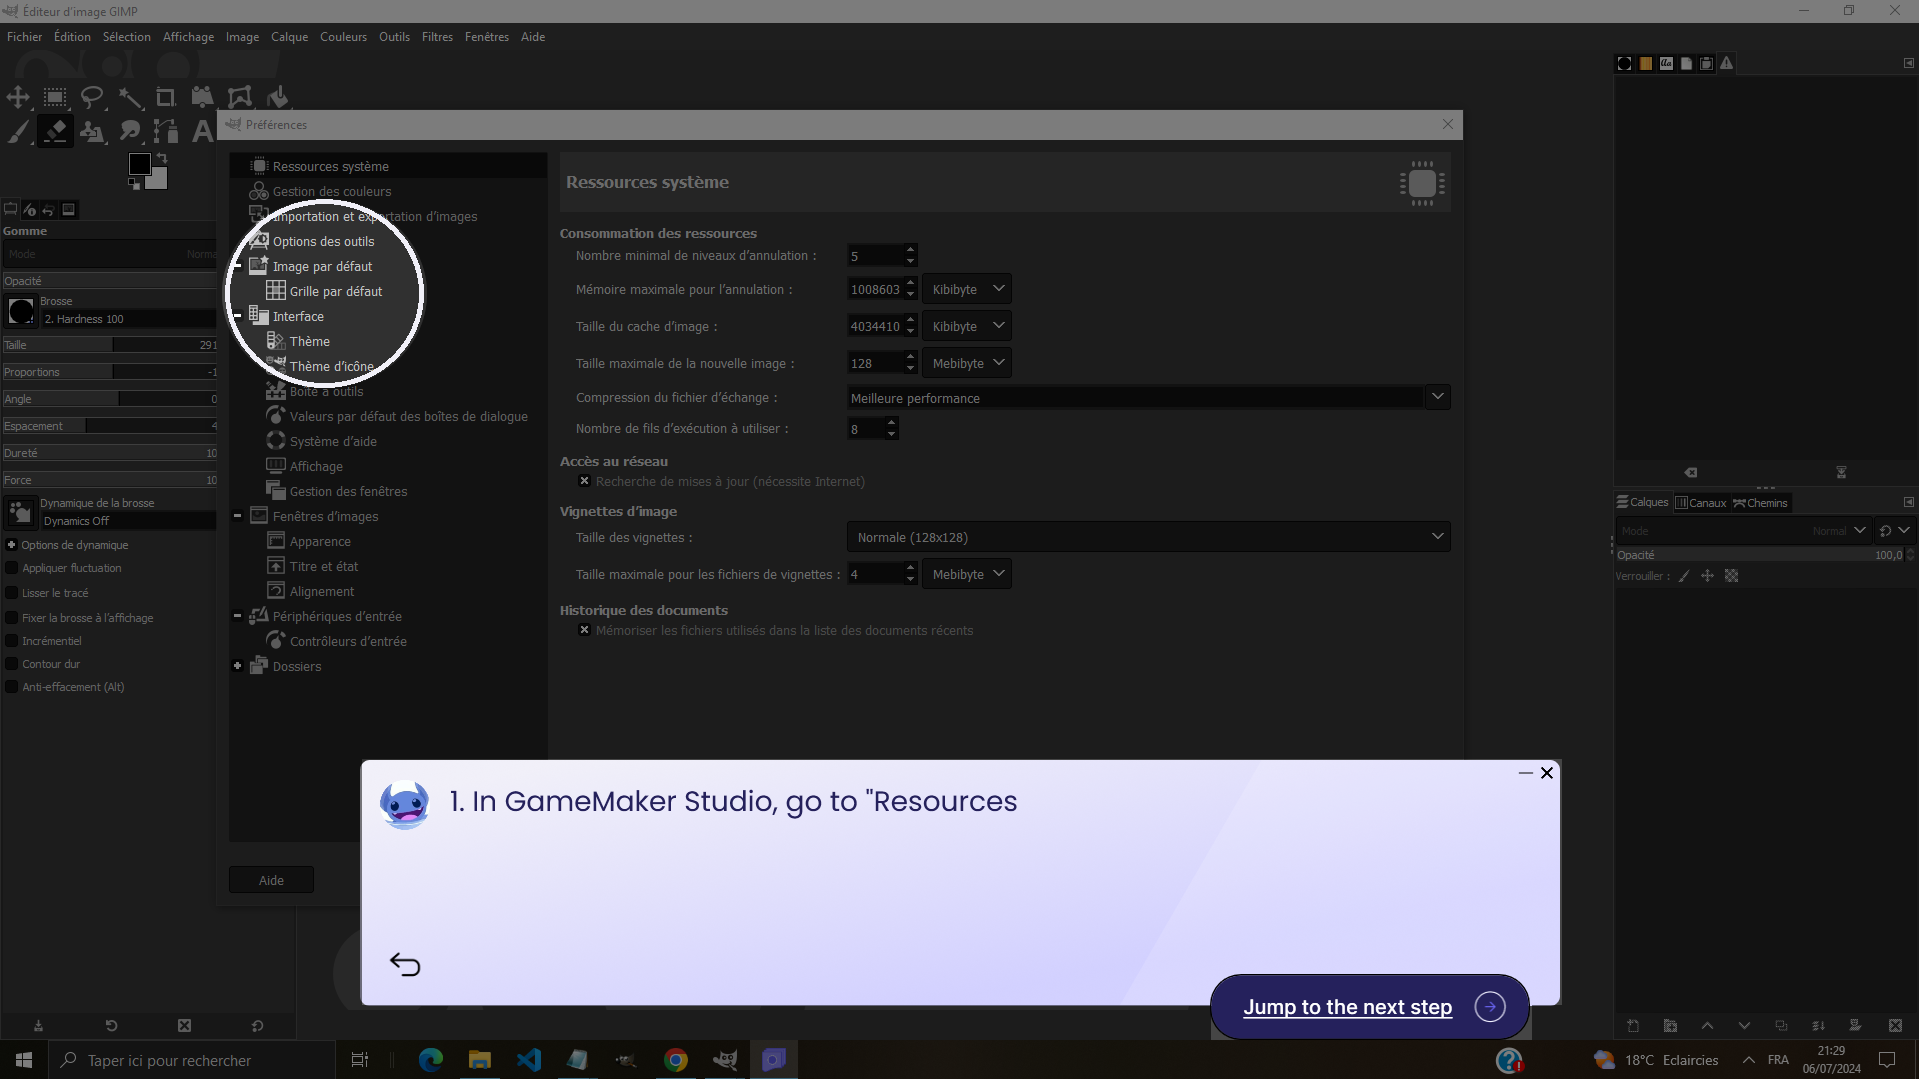The image size is (1919, 1079).
Task: Expand the Dossiers tree node
Action: click(x=238, y=666)
